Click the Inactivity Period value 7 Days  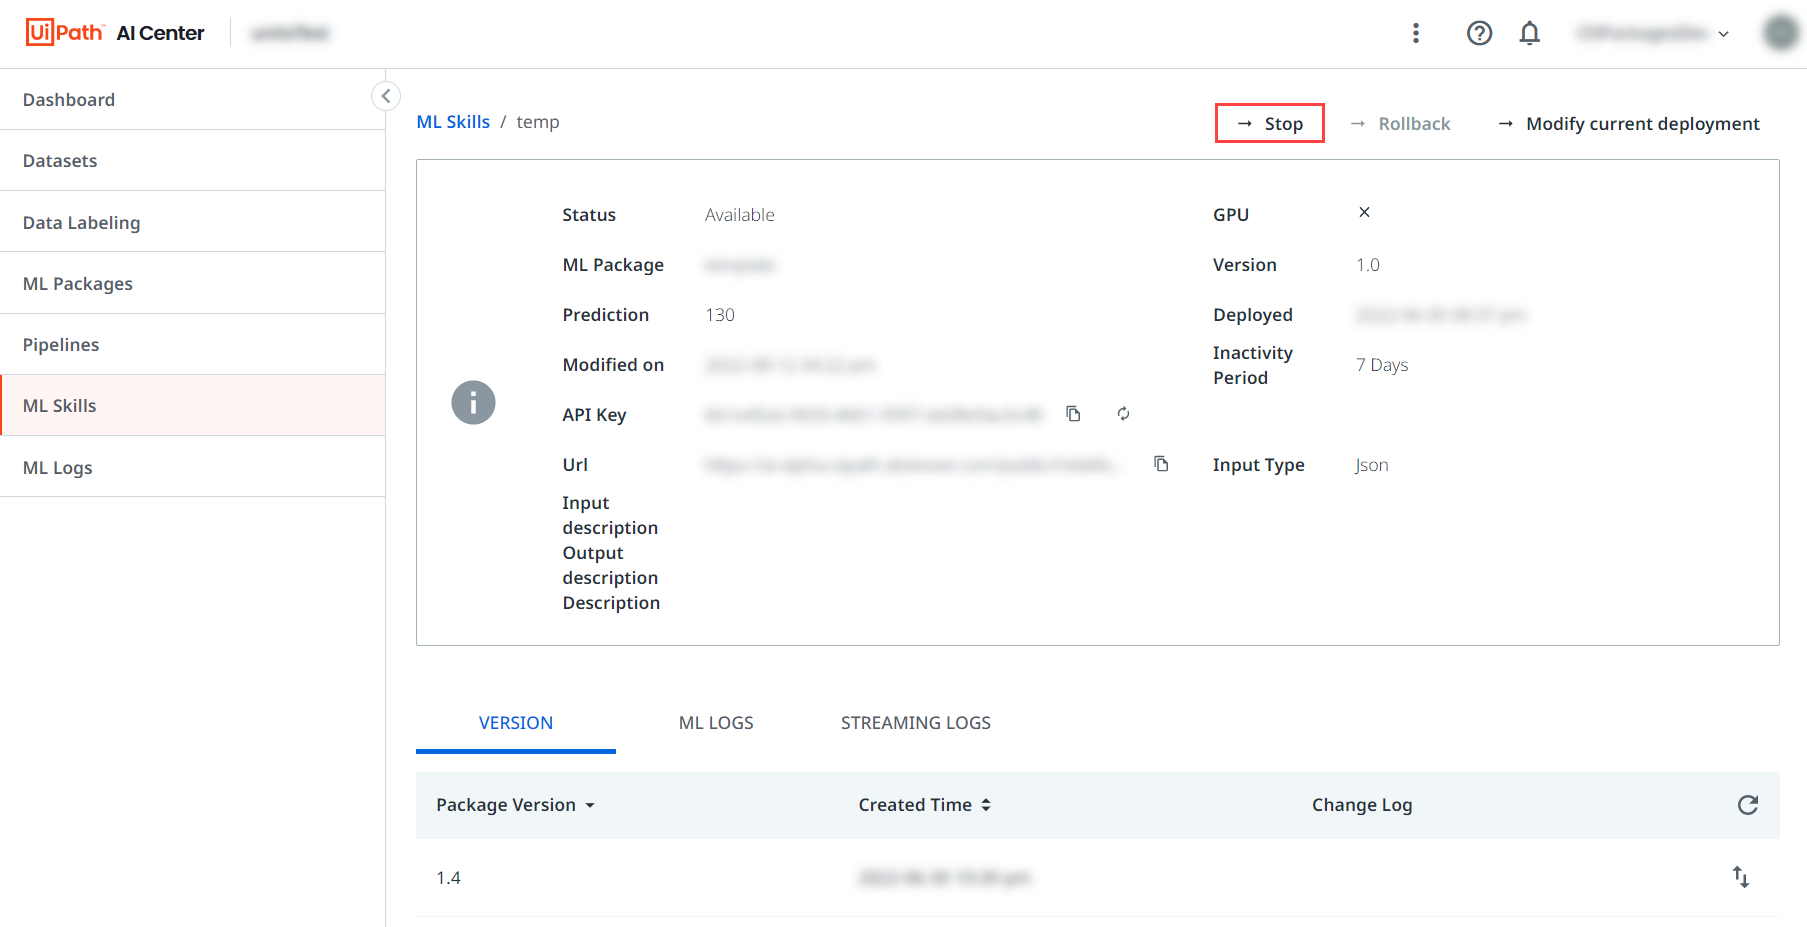1382,365
